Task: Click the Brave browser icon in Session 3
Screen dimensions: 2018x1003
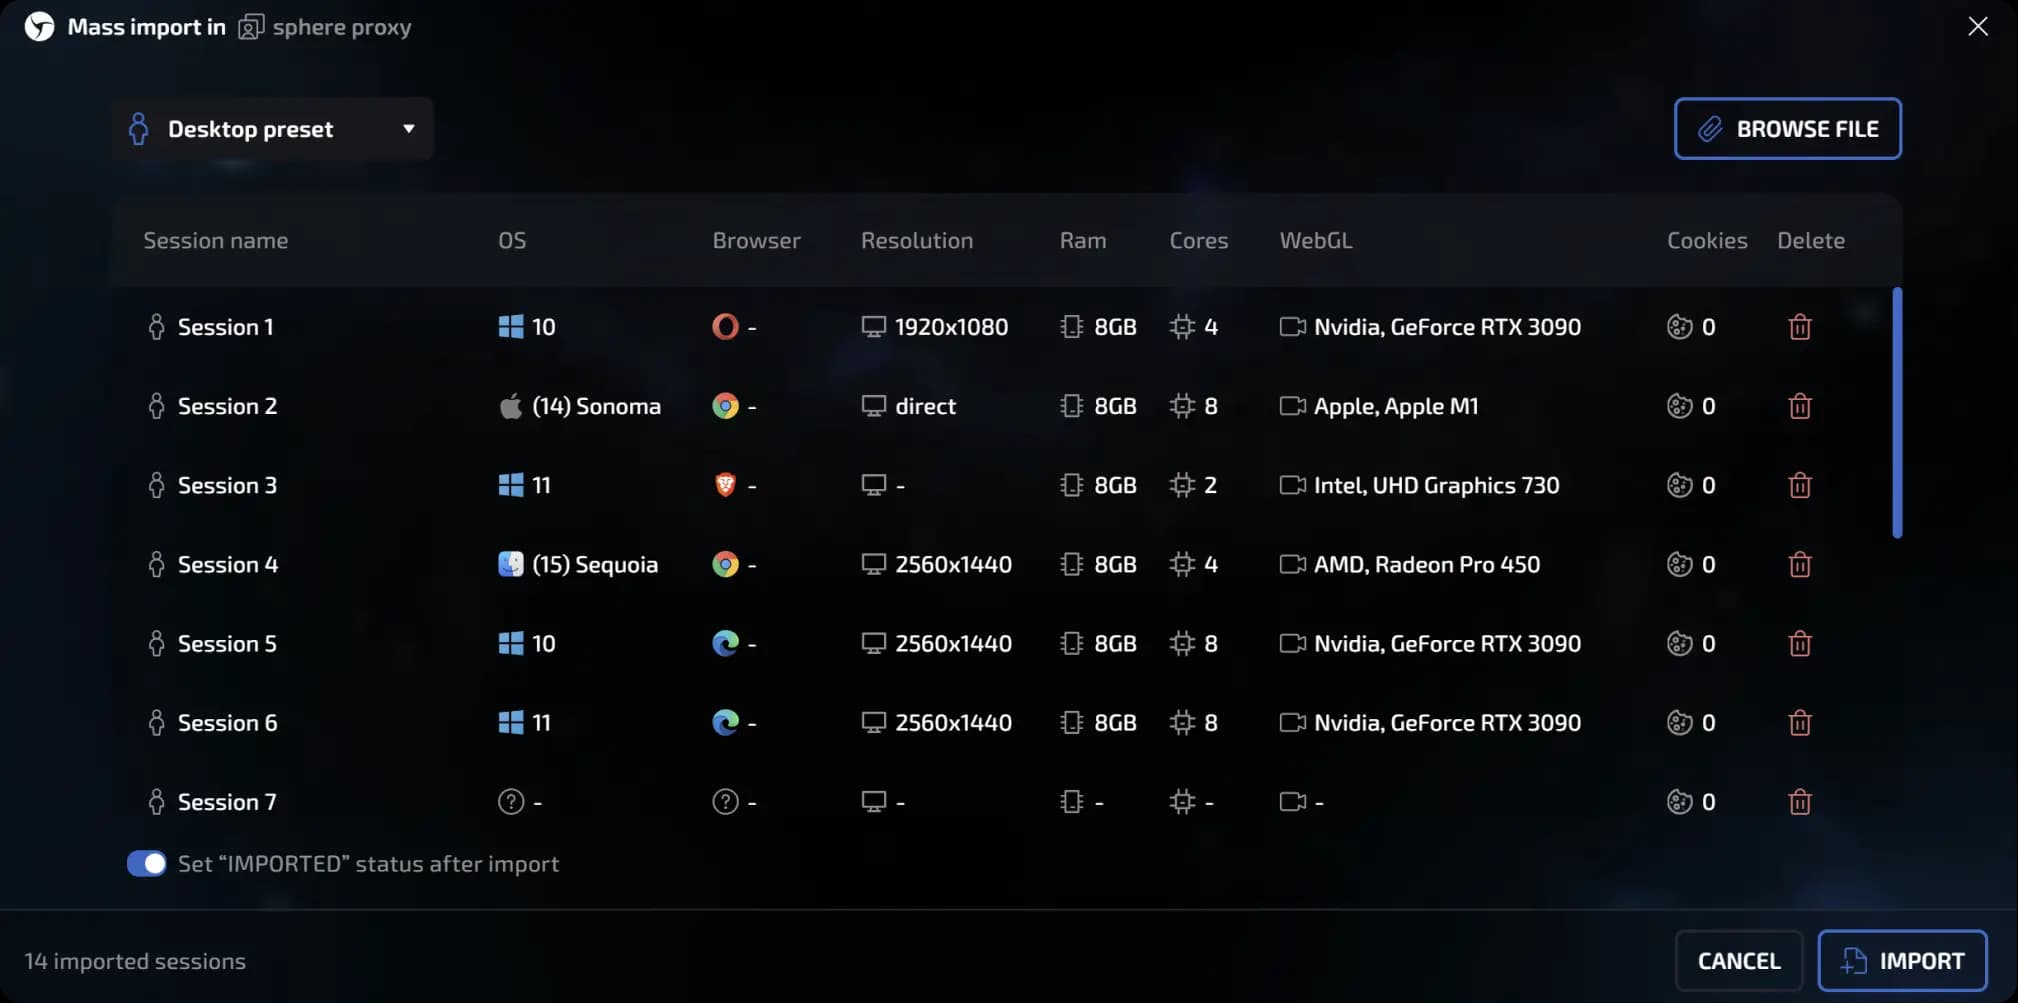Action: pyautogui.click(x=725, y=485)
